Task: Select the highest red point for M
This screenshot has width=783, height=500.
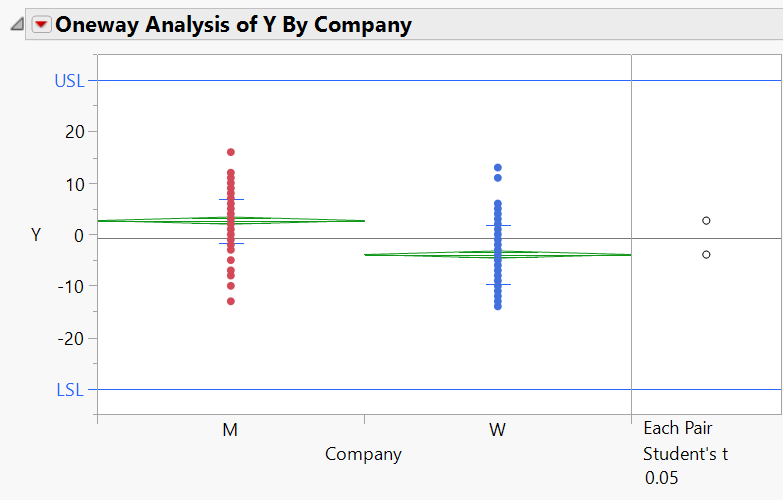Action: tap(231, 152)
